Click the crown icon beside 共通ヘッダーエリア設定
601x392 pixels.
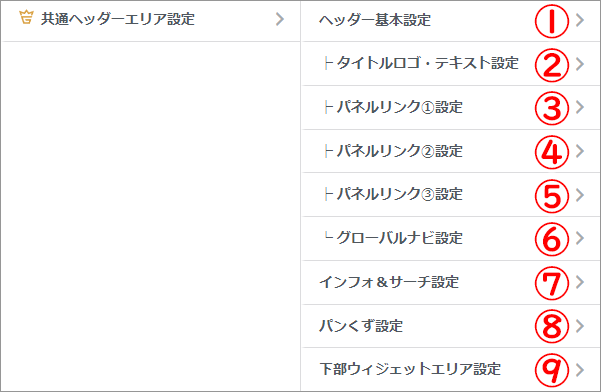click(26, 18)
